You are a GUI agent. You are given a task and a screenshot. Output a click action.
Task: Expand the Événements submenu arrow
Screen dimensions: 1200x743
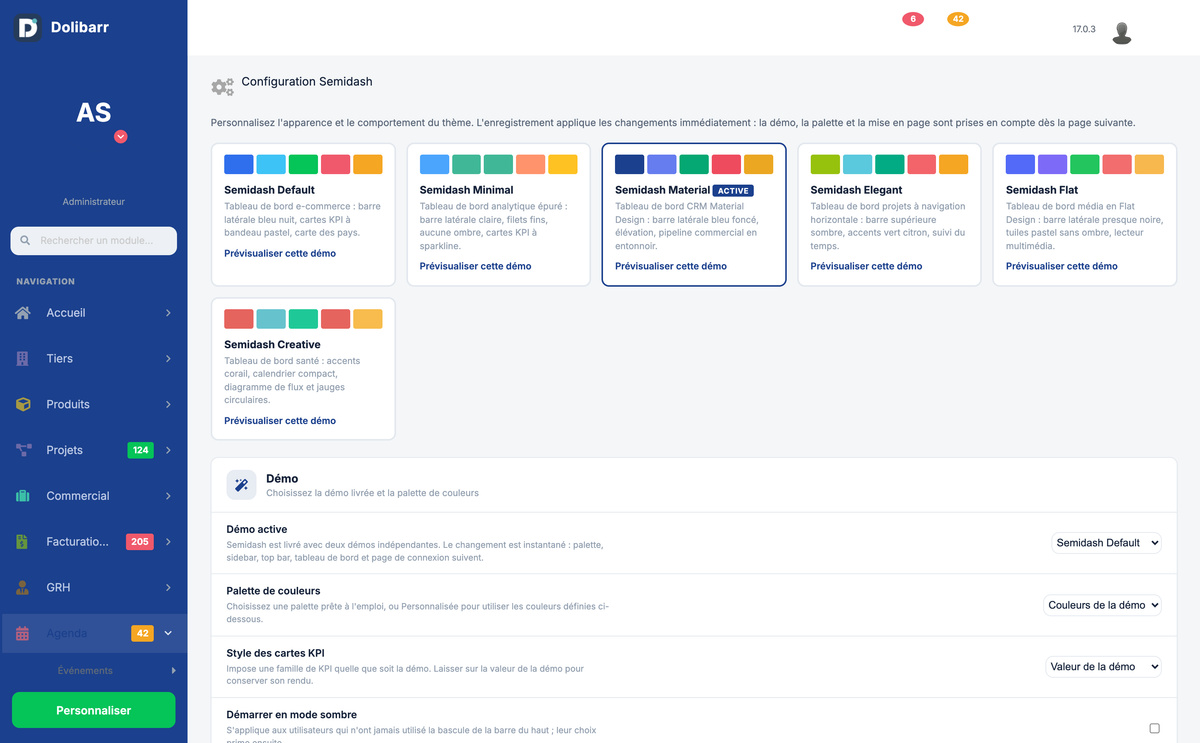click(173, 671)
